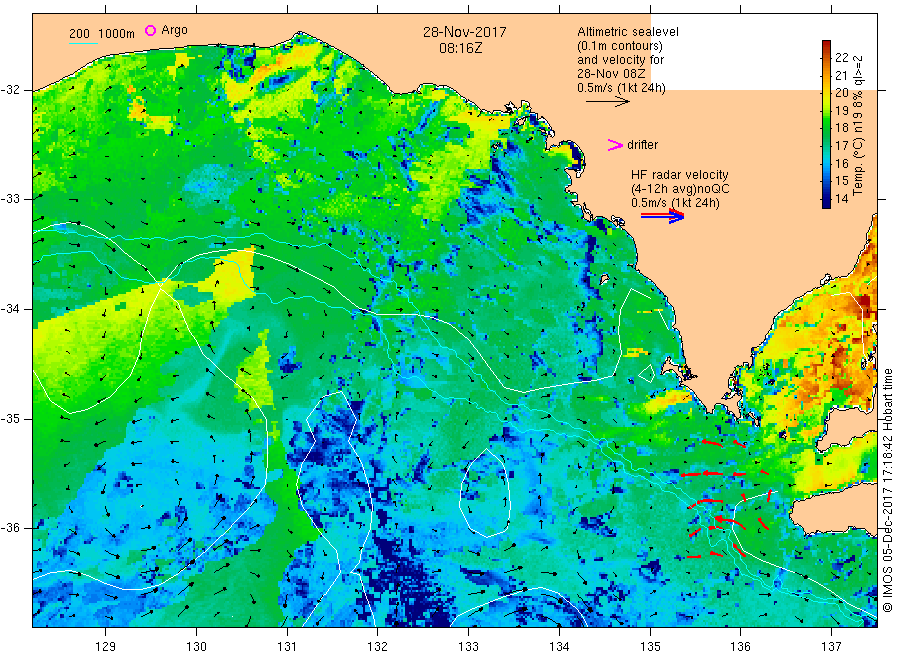The width and height of the screenshot is (900, 660).
Task: Click the '(0.1m contours)' legend line
Action: [620, 46]
